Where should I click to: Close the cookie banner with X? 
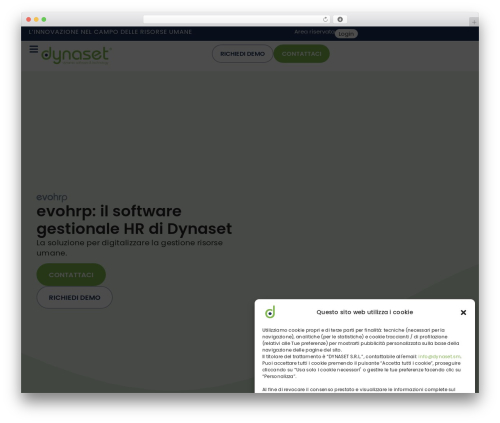pyautogui.click(x=463, y=312)
